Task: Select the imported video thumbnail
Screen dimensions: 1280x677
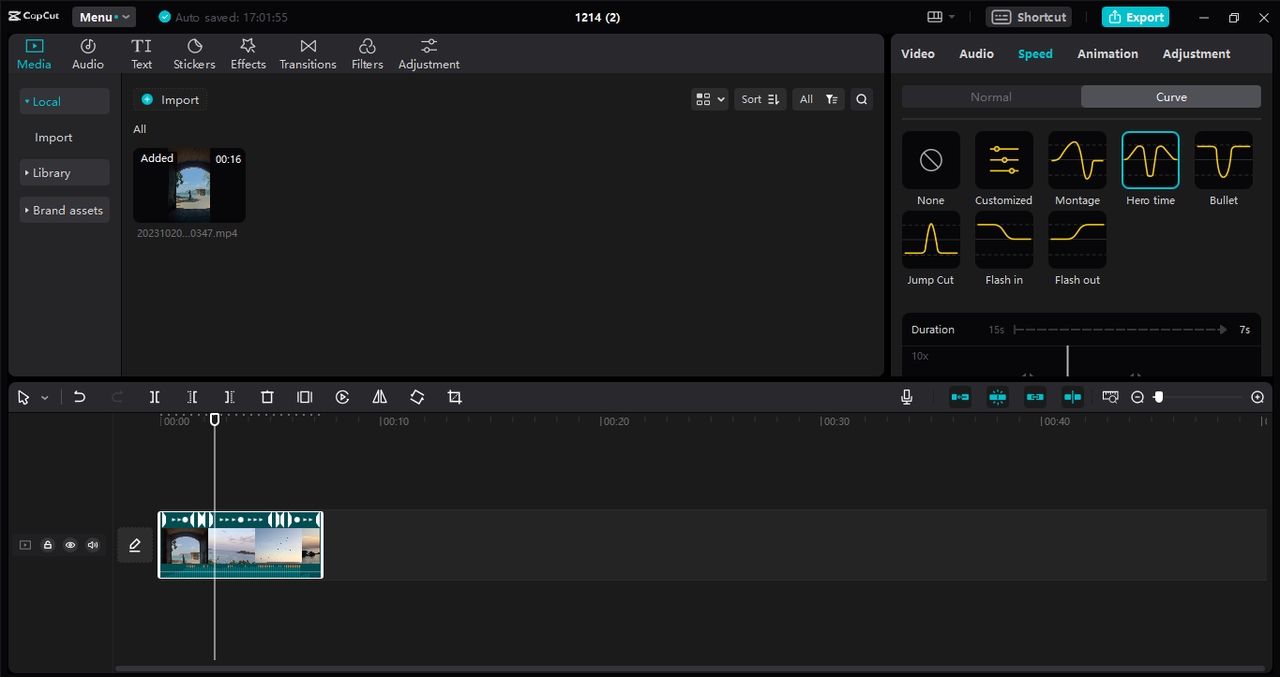Action: [x=189, y=185]
